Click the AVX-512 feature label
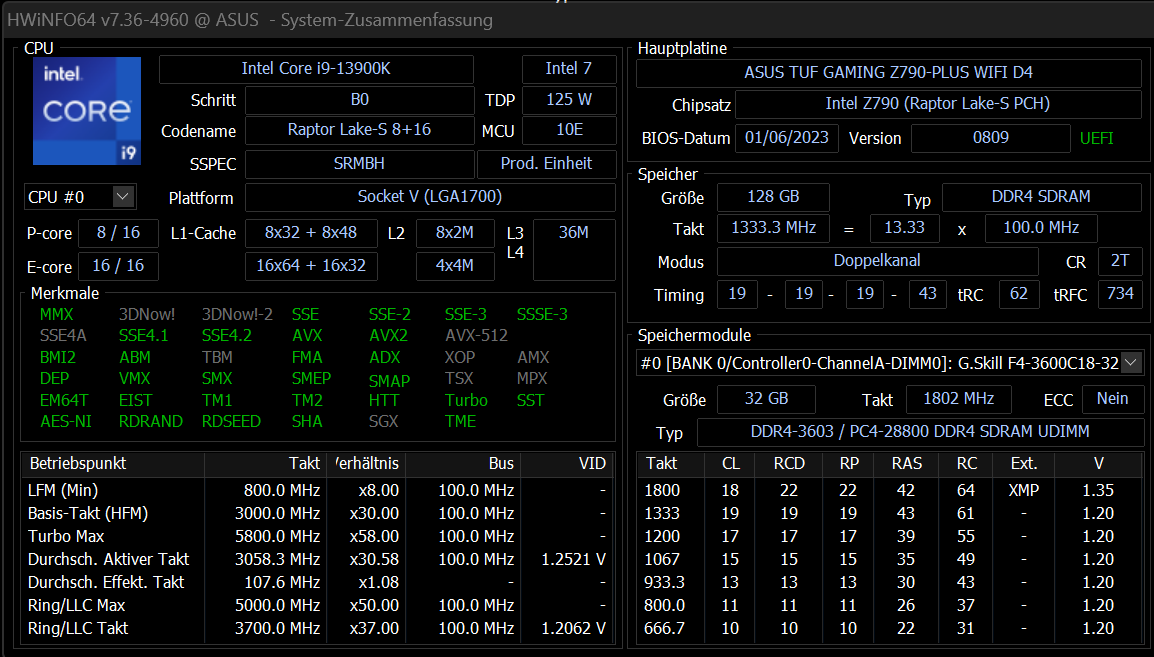Viewport: 1154px width, 657px height. point(476,336)
